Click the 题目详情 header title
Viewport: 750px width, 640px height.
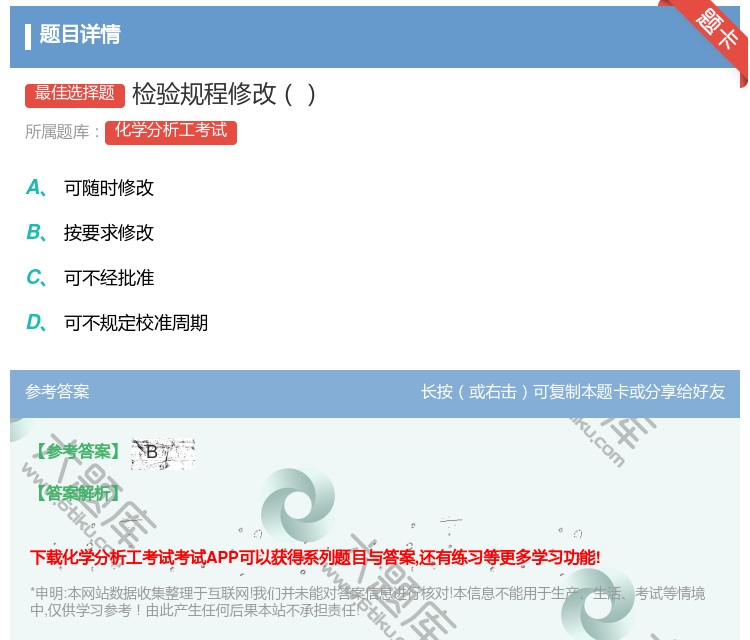click(x=80, y=34)
